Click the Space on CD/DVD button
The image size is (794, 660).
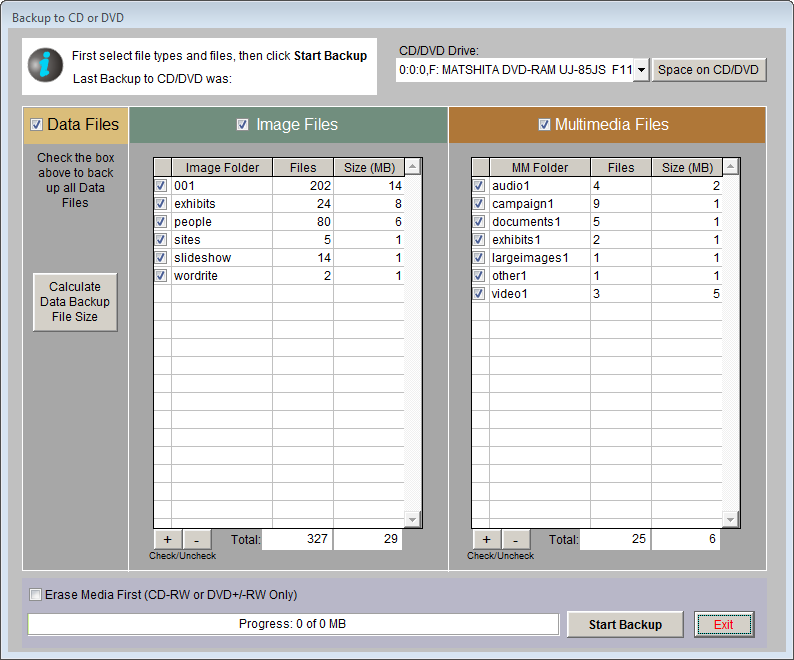click(x=710, y=70)
